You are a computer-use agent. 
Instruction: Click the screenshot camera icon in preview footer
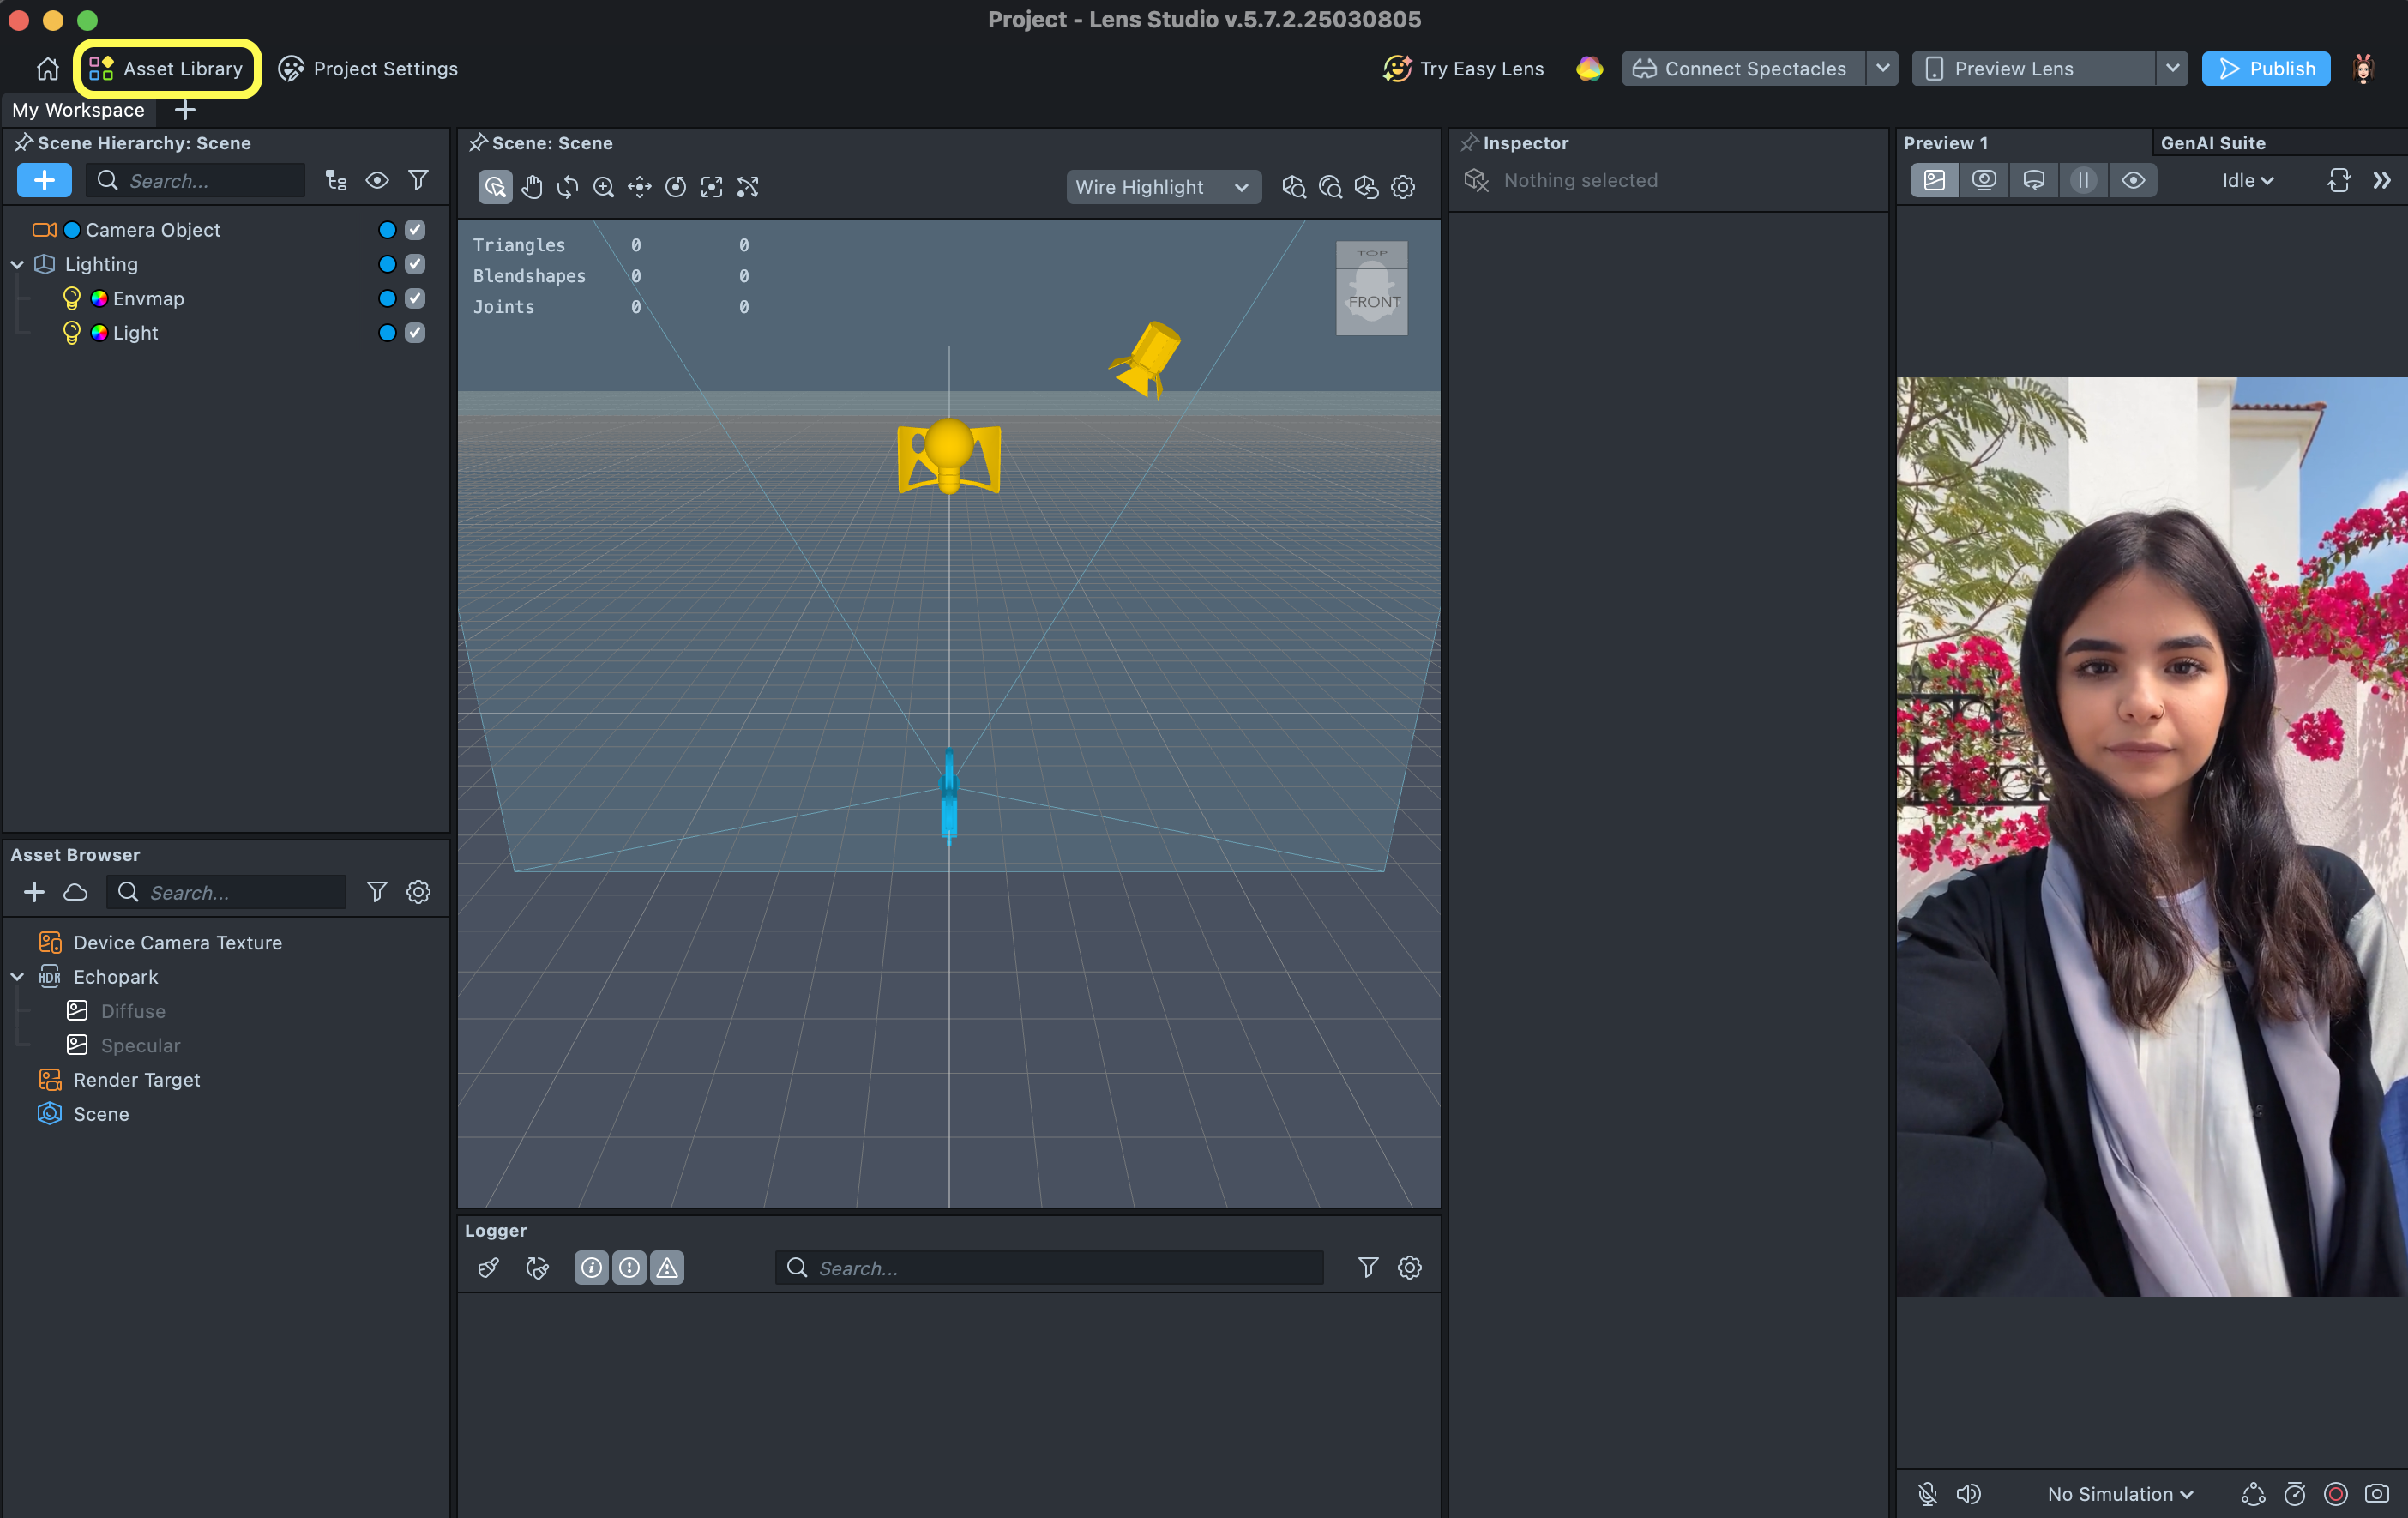pyautogui.click(x=2377, y=1494)
